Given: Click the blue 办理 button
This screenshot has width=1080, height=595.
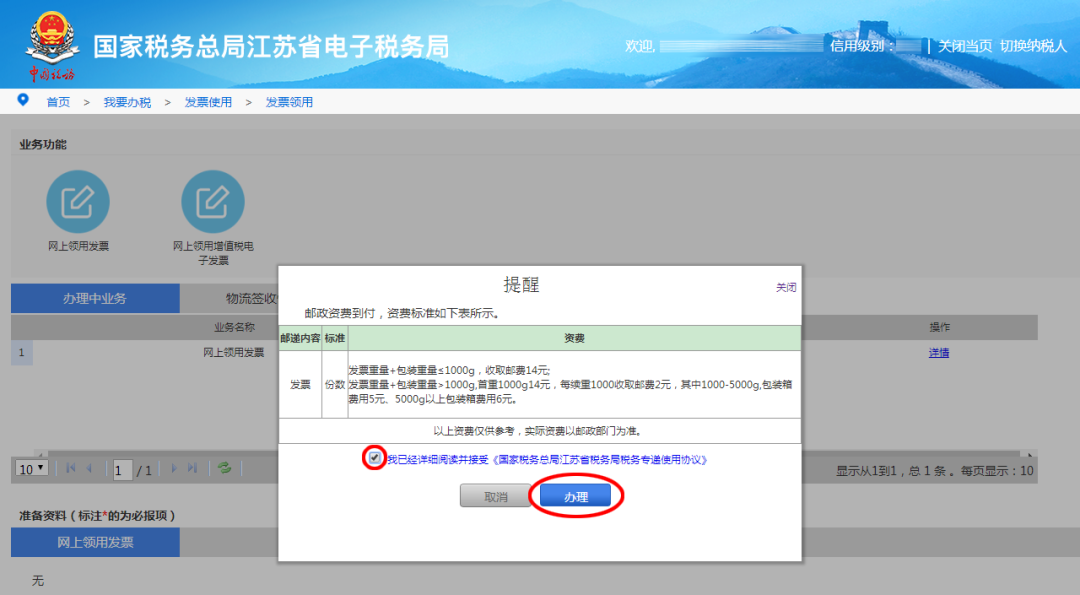Looking at the screenshot, I should point(575,496).
